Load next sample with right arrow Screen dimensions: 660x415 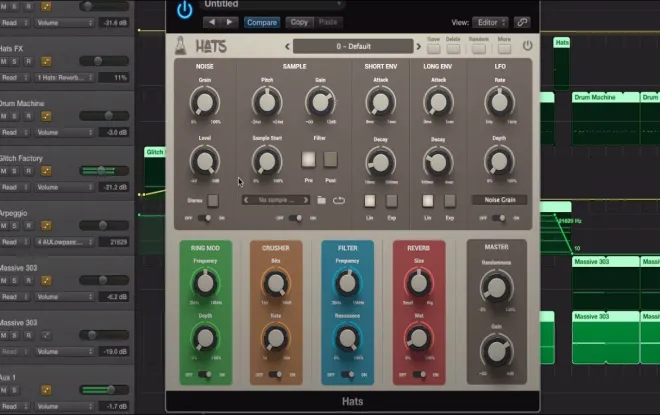(x=306, y=200)
